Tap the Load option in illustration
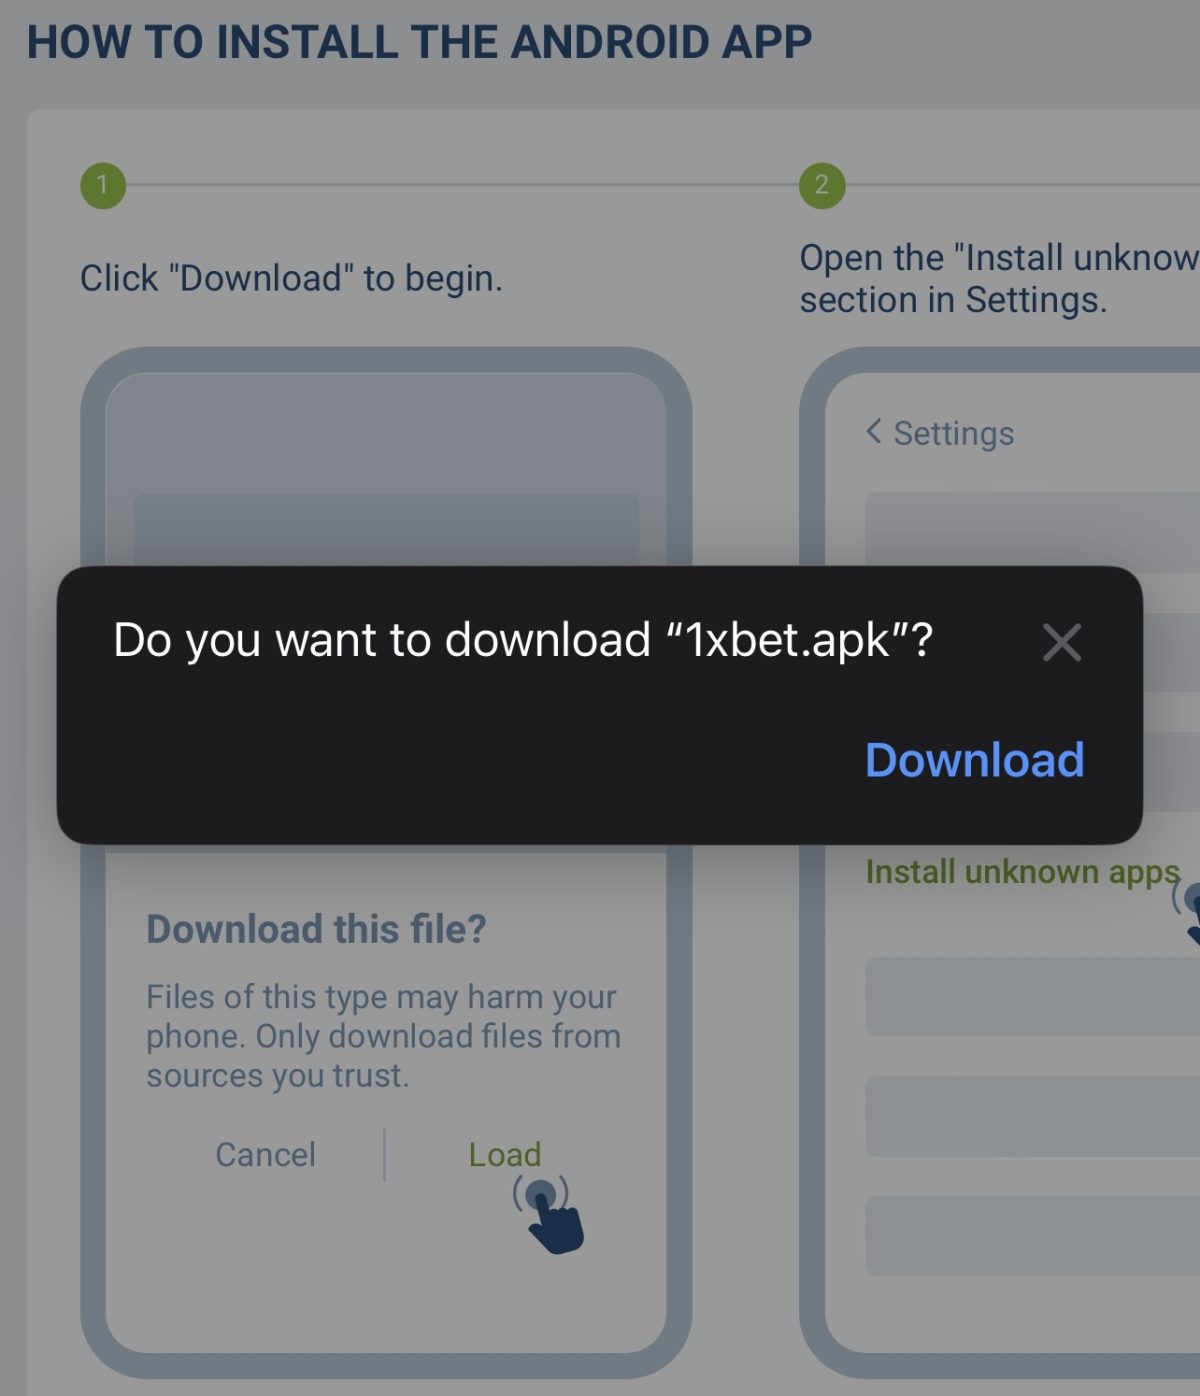 (505, 1155)
